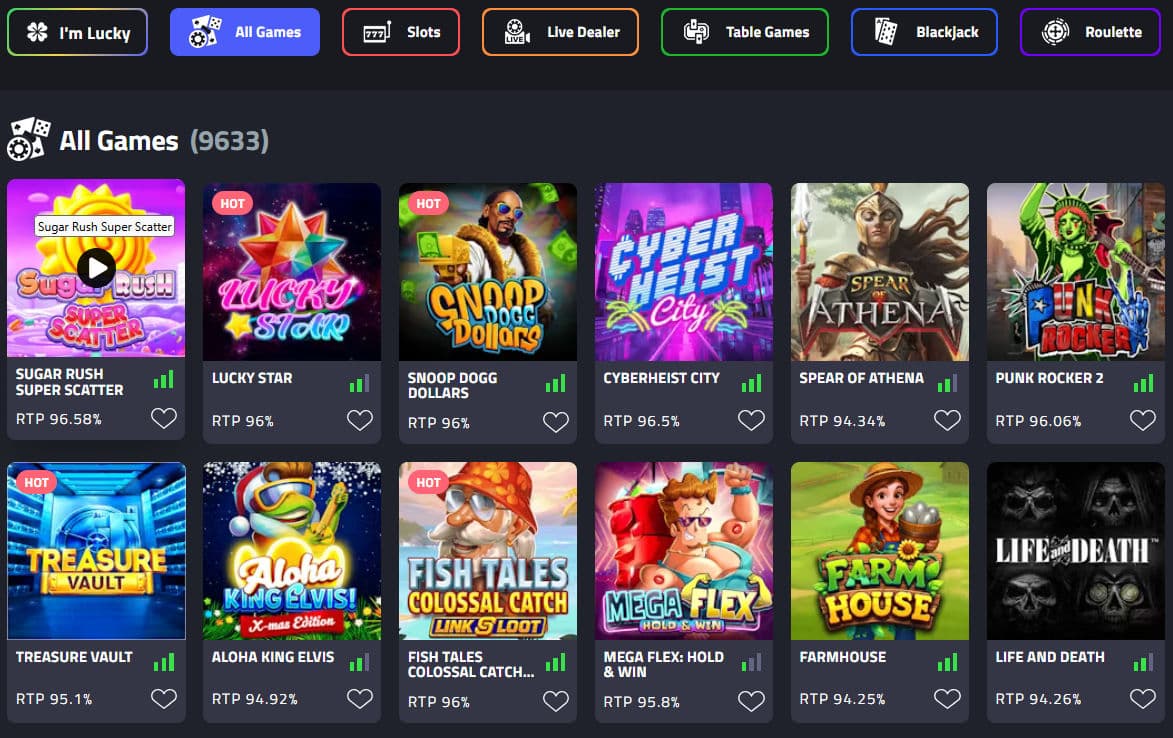Image resolution: width=1173 pixels, height=738 pixels.
Task: Go to the Blackjack category
Action: pyautogui.click(x=924, y=32)
